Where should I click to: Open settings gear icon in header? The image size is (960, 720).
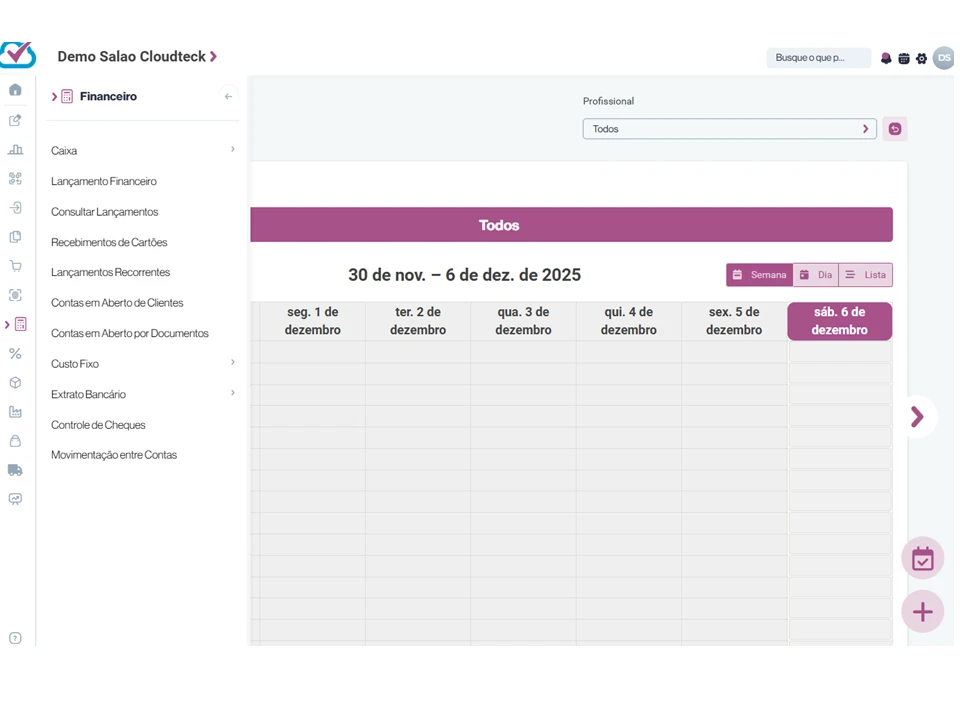pos(921,58)
